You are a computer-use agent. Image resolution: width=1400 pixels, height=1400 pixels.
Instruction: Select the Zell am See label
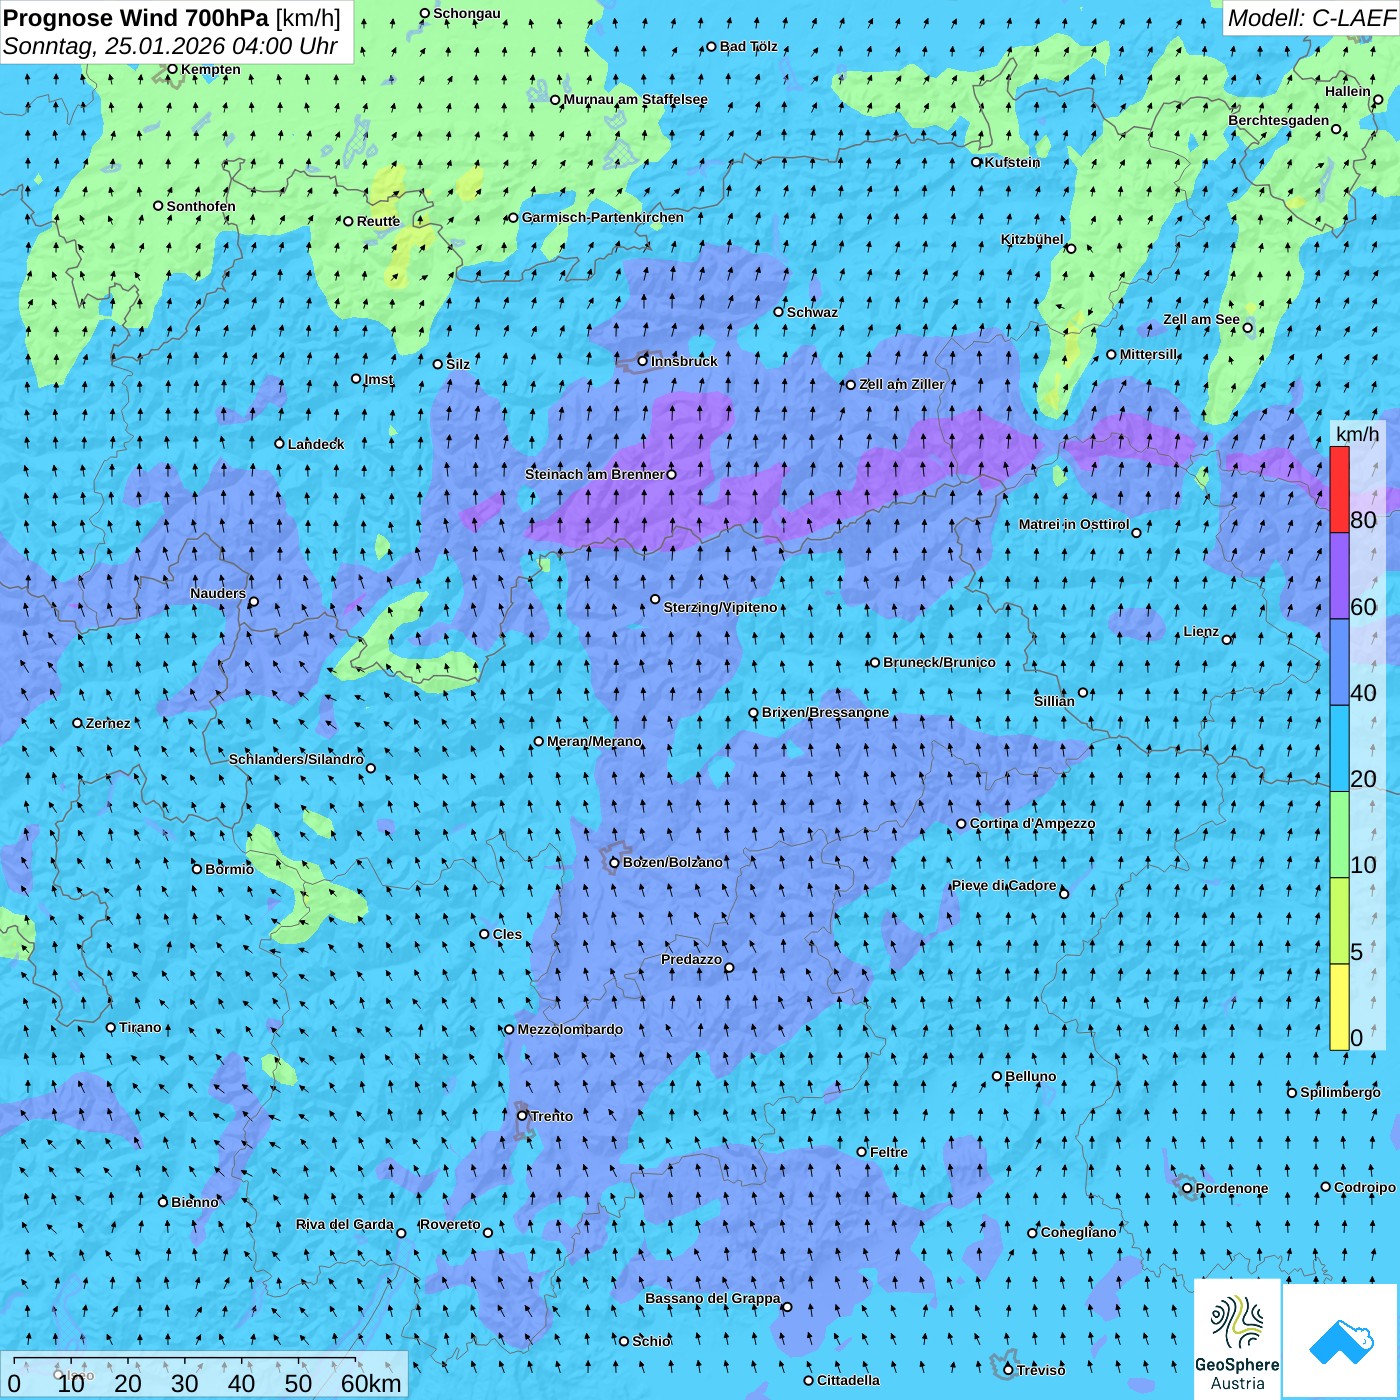pos(1201,320)
